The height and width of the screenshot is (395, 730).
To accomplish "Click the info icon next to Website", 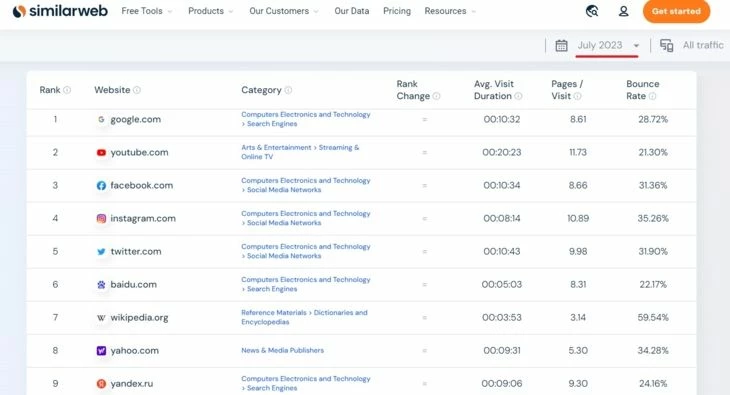I will (x=137, y=90).
